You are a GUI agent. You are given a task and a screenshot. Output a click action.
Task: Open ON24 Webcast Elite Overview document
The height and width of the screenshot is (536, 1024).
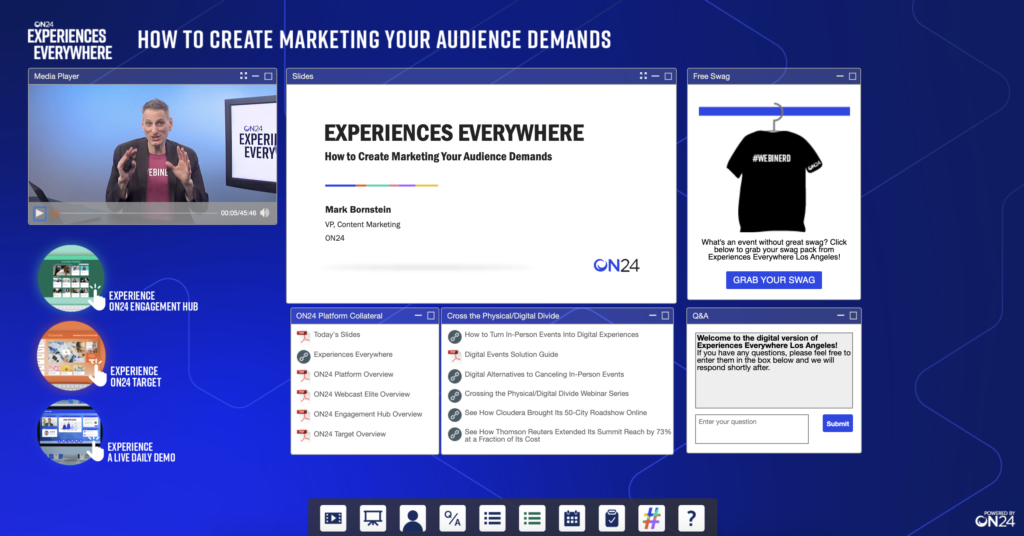pyautogui.click(x=361, y=394)
